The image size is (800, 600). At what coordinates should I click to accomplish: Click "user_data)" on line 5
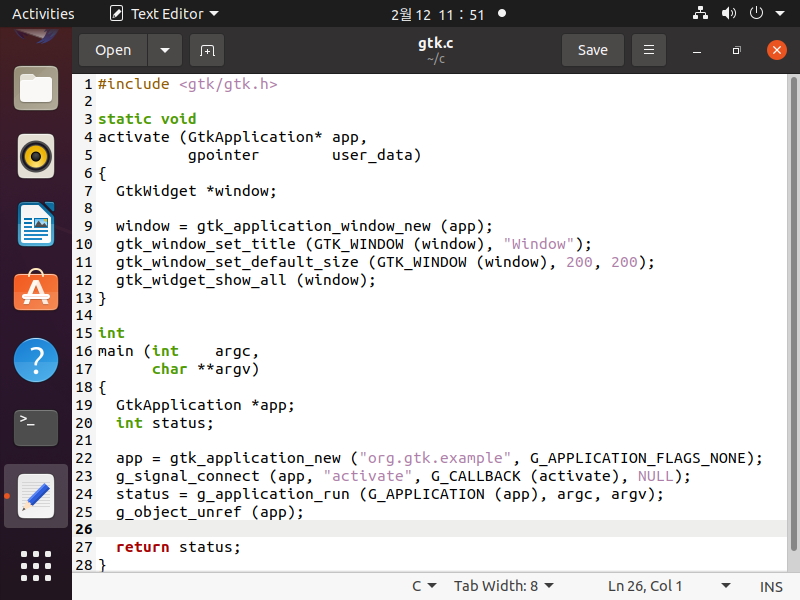coord(377,155)
